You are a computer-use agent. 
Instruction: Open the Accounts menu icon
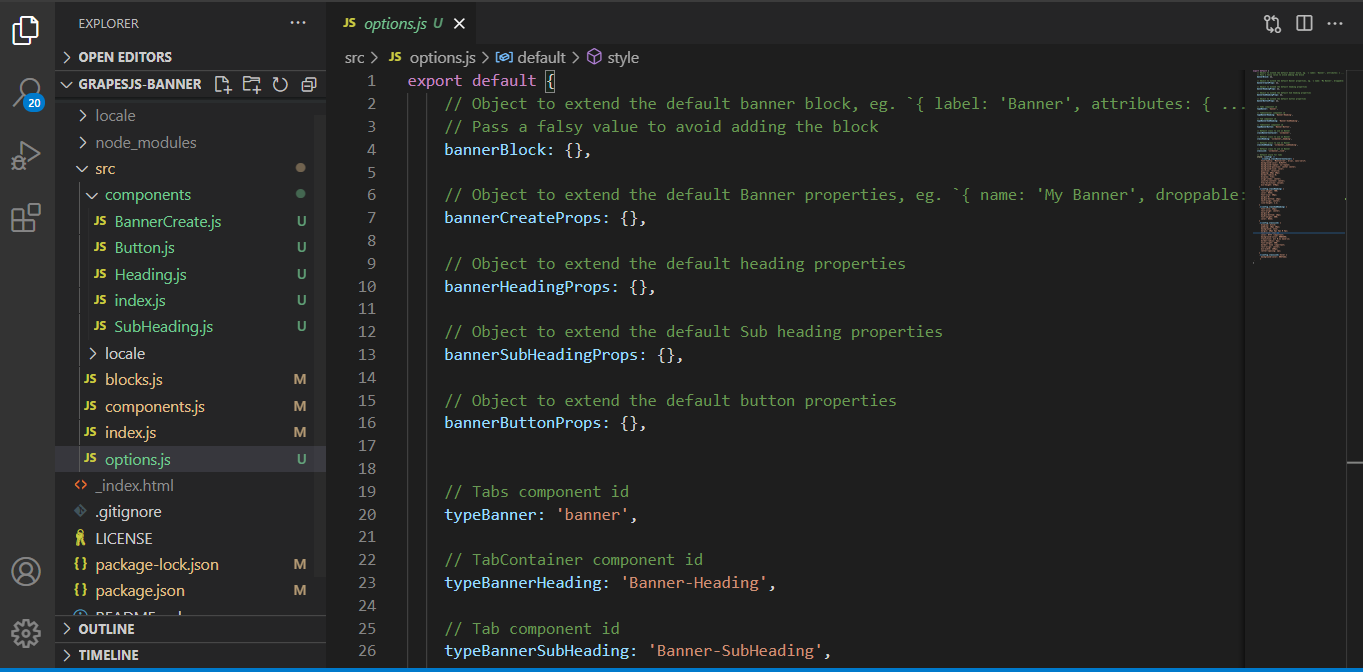coord(26,572)
